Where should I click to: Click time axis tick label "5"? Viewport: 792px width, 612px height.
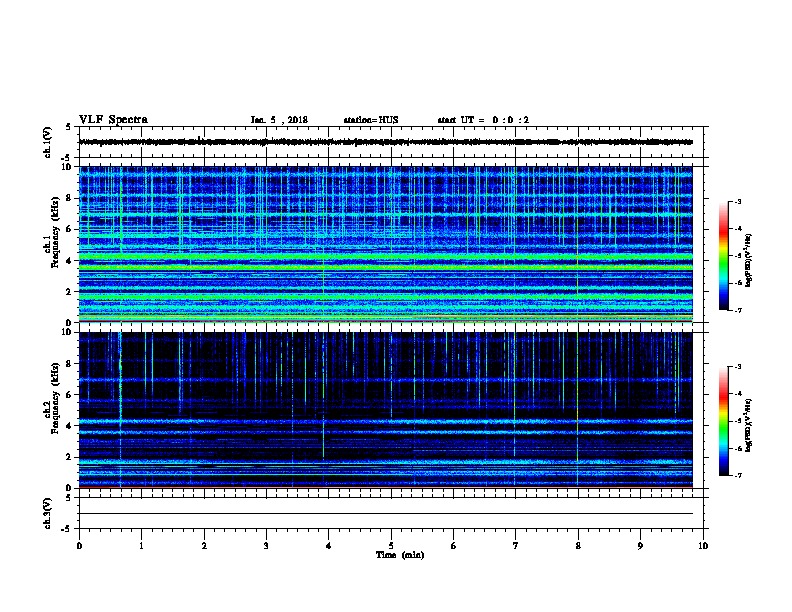click(x=391, y=545)
